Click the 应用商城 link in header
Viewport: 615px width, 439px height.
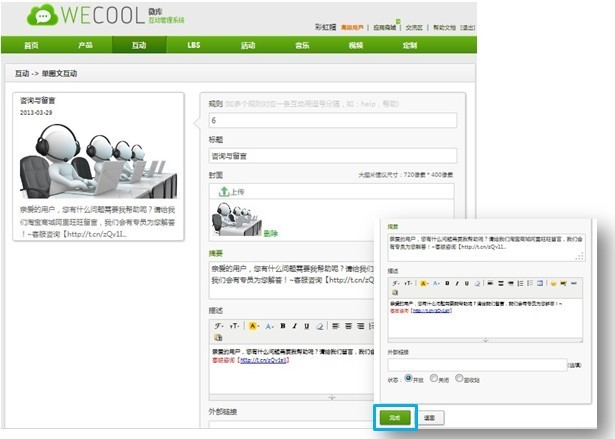tap(384, 27)
